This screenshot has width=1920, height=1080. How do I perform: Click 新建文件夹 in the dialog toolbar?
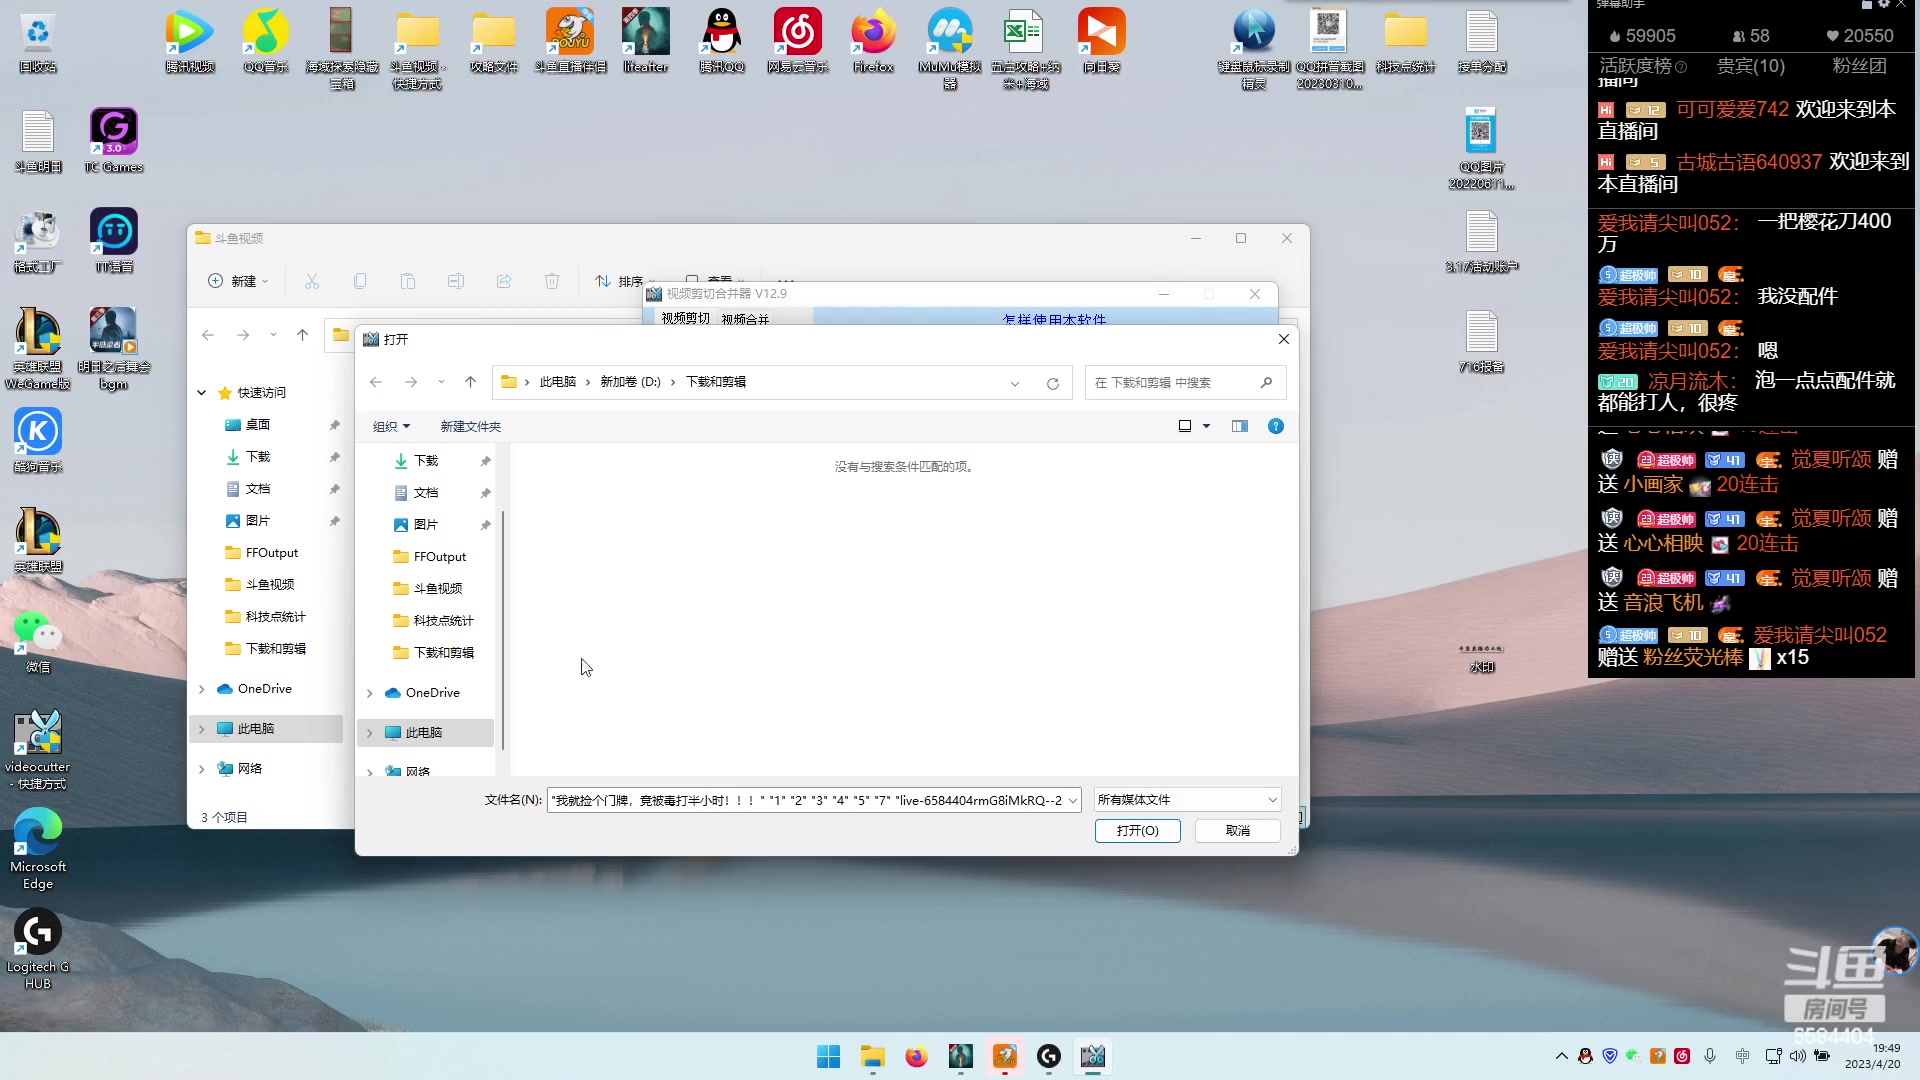point(470,426)
